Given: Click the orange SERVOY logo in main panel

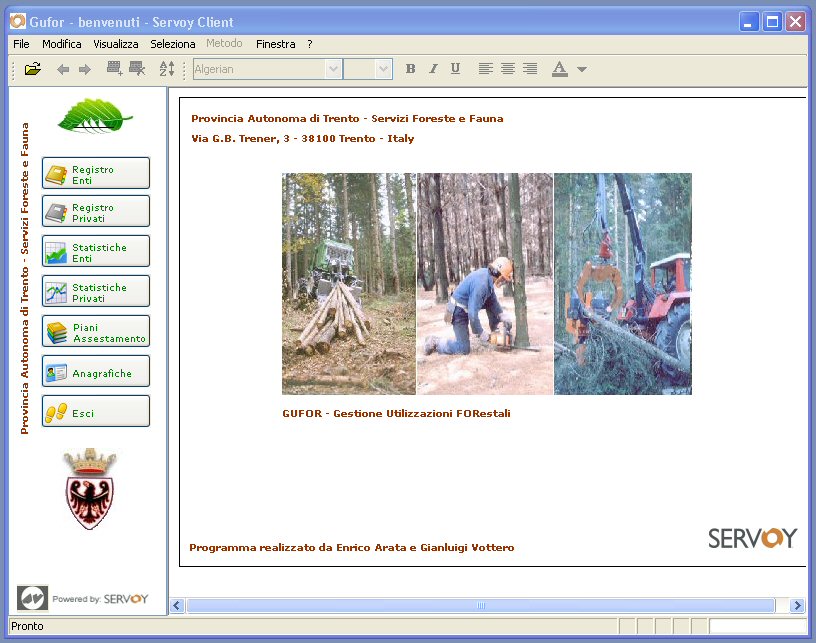Looking at the screenshot, I should pyautogui.click(x=753, y=538).
